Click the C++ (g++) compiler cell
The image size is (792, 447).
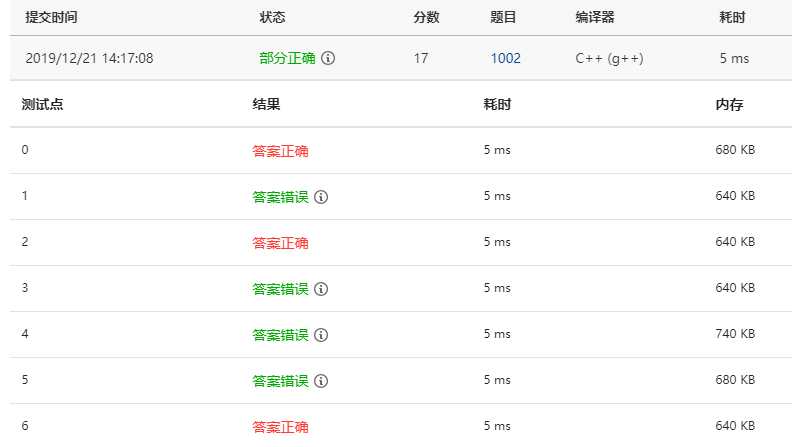(609, 58)
